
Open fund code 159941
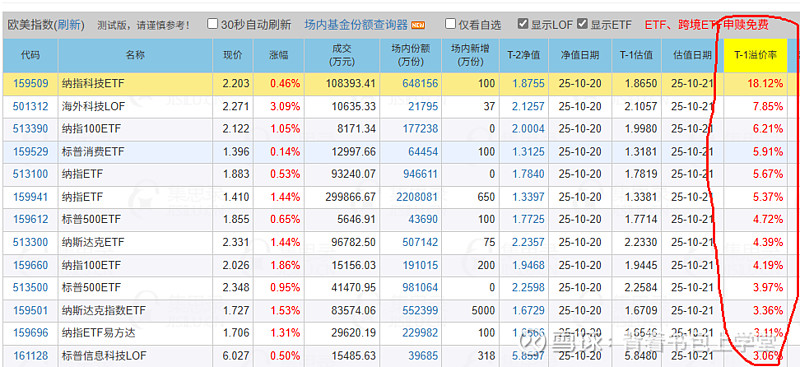click(x=31, y=197)
